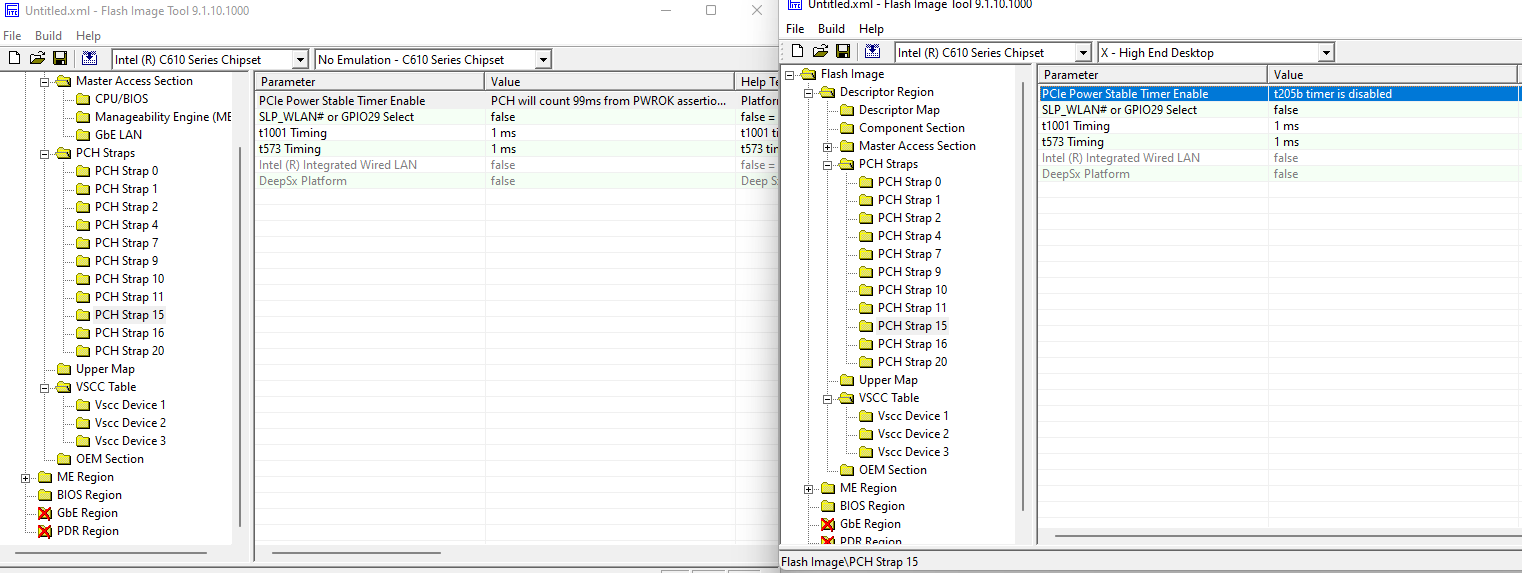
Task: Select the t573 Timing row in left window
Action: [516, 149]
